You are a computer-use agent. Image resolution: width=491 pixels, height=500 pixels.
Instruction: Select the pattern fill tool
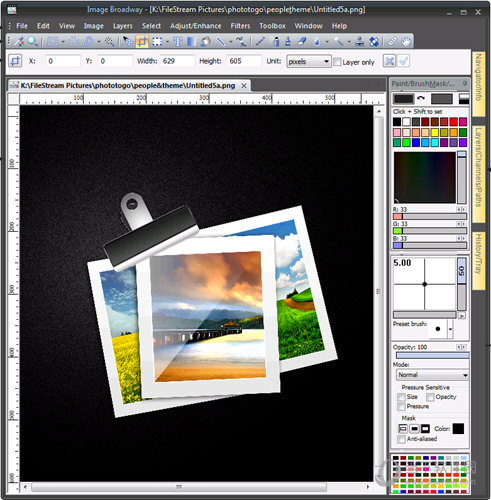click(x=374, y=42)
